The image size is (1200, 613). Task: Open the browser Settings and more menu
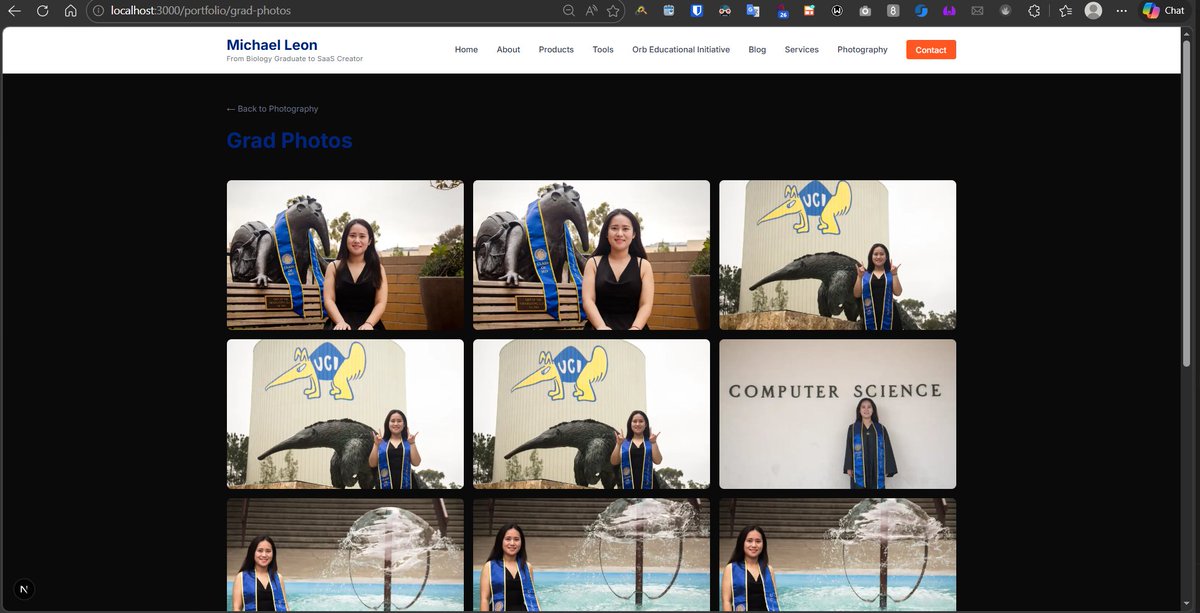tap(1122, 11)
